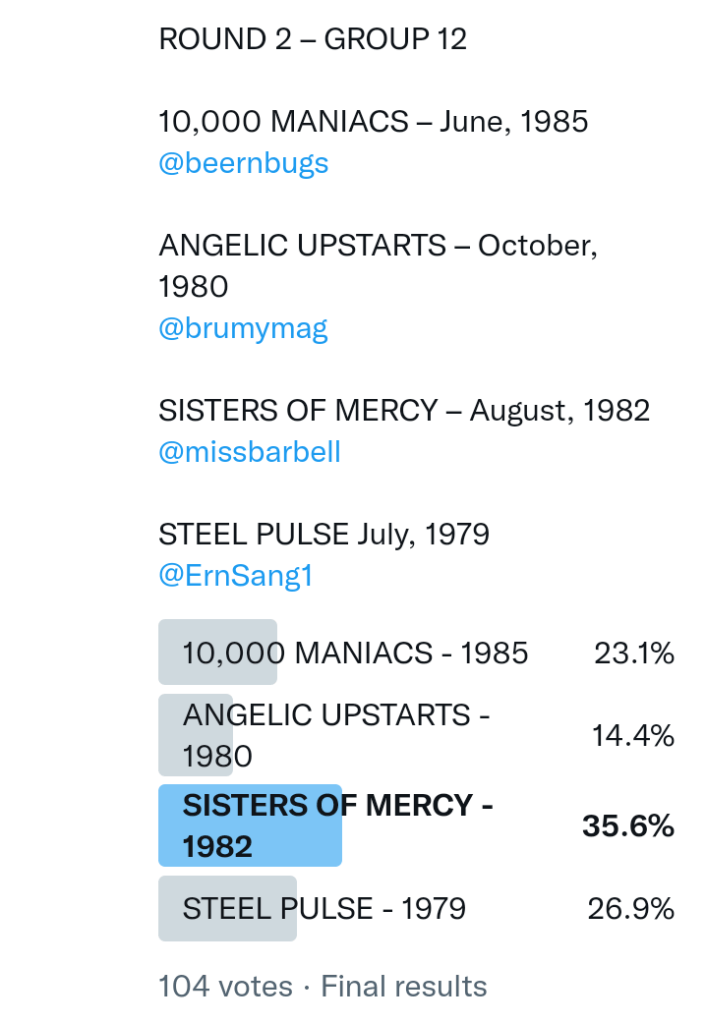This screenshot has width=706, height=1023.
Task: Open the @beernbugs profile link
Action: 243,164
